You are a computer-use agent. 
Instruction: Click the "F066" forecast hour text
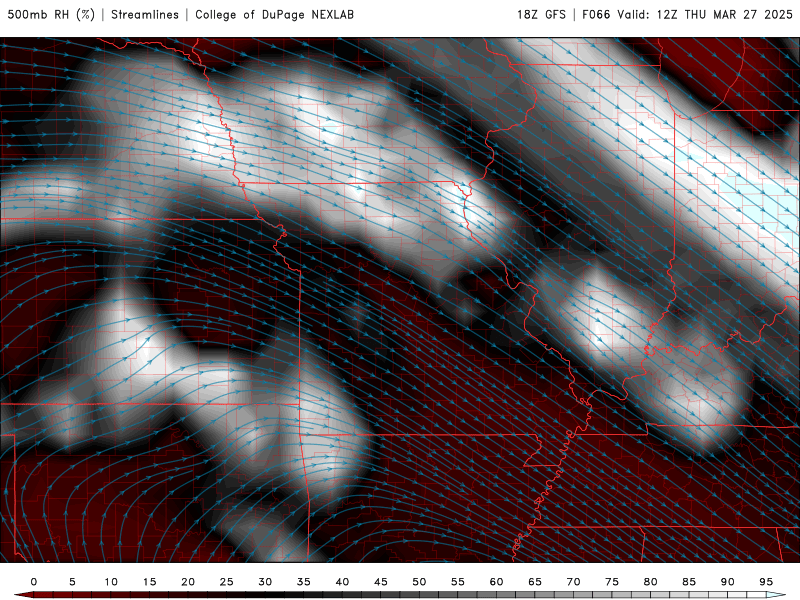pyautogui.click(x=596, y=15)
